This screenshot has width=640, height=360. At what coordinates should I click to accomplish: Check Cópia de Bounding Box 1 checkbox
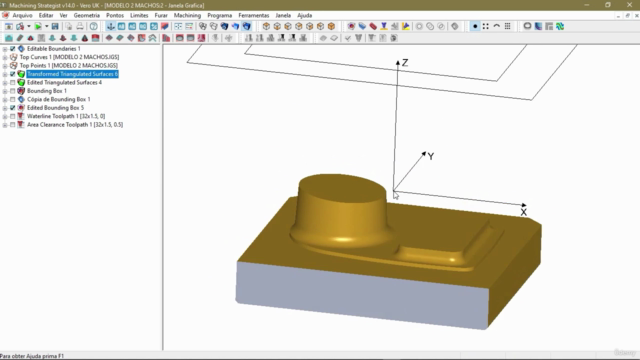point(13,99)
